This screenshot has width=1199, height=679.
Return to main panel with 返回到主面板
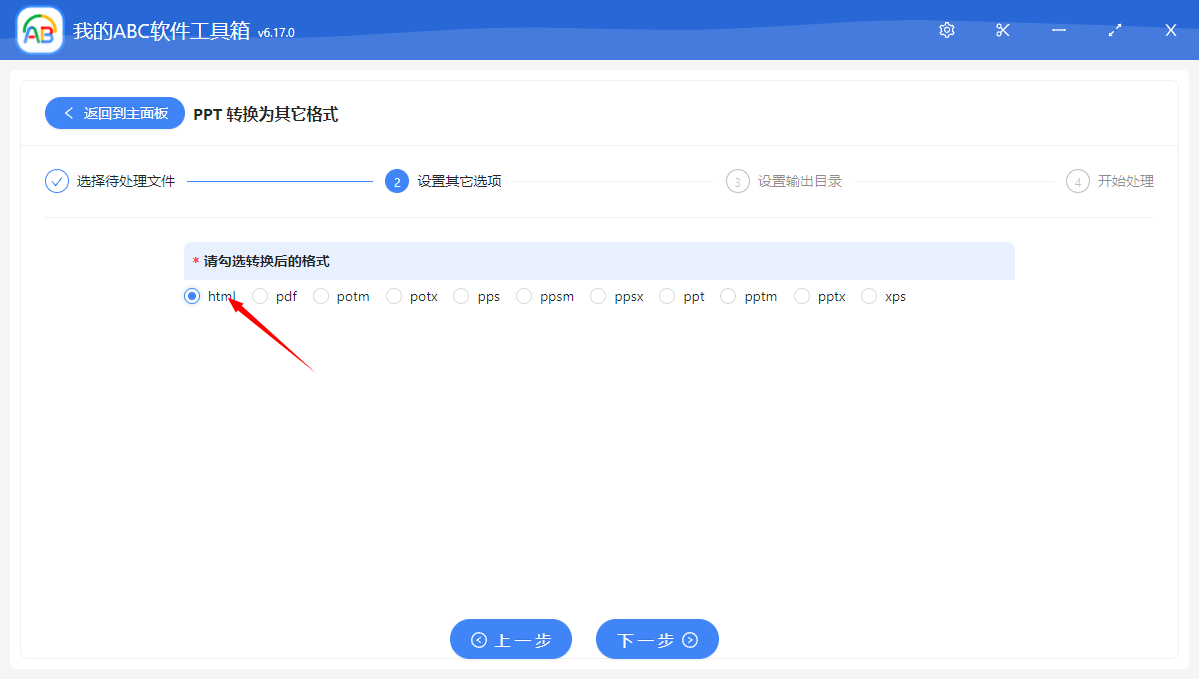pyautogui.click(x=115, y=113)
